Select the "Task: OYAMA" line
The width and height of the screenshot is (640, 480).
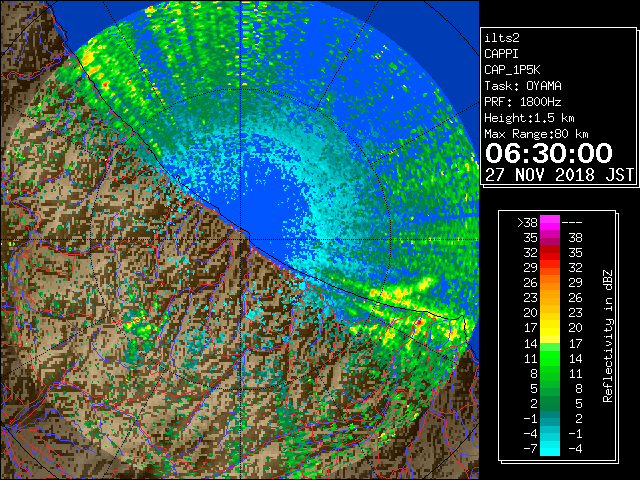pos(523,86)
